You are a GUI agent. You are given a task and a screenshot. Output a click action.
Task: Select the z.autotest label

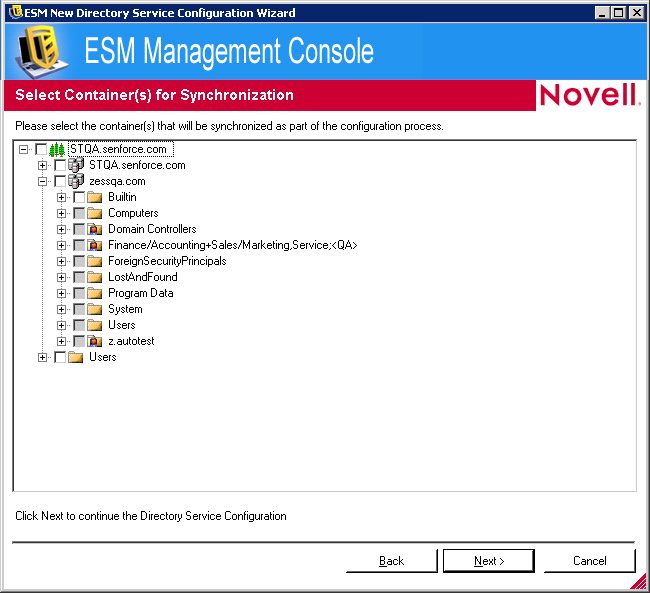pyautogui.click(x=131, y=341)
